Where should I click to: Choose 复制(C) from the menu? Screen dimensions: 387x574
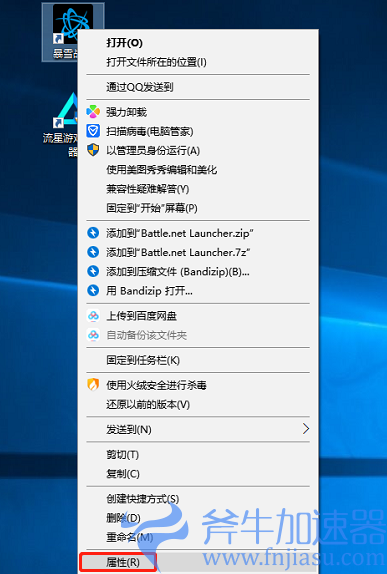pos(198,474)
